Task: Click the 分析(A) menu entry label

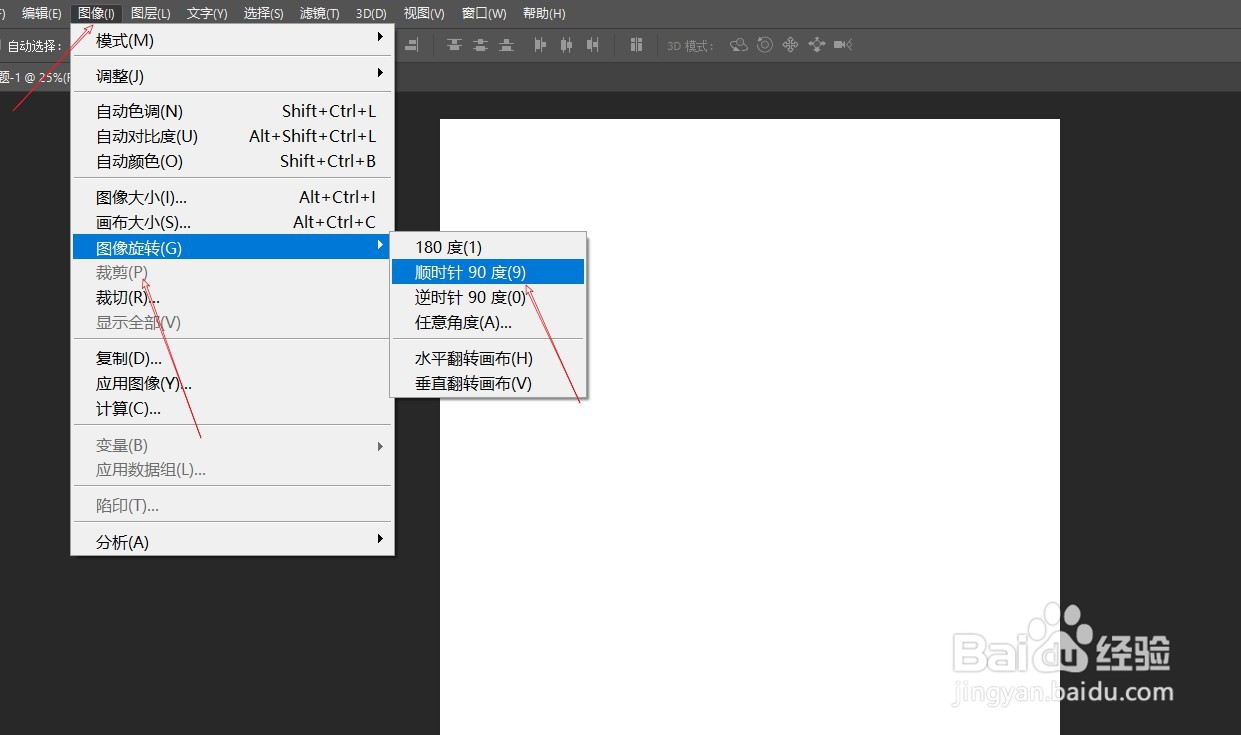Action: point(122,542)
